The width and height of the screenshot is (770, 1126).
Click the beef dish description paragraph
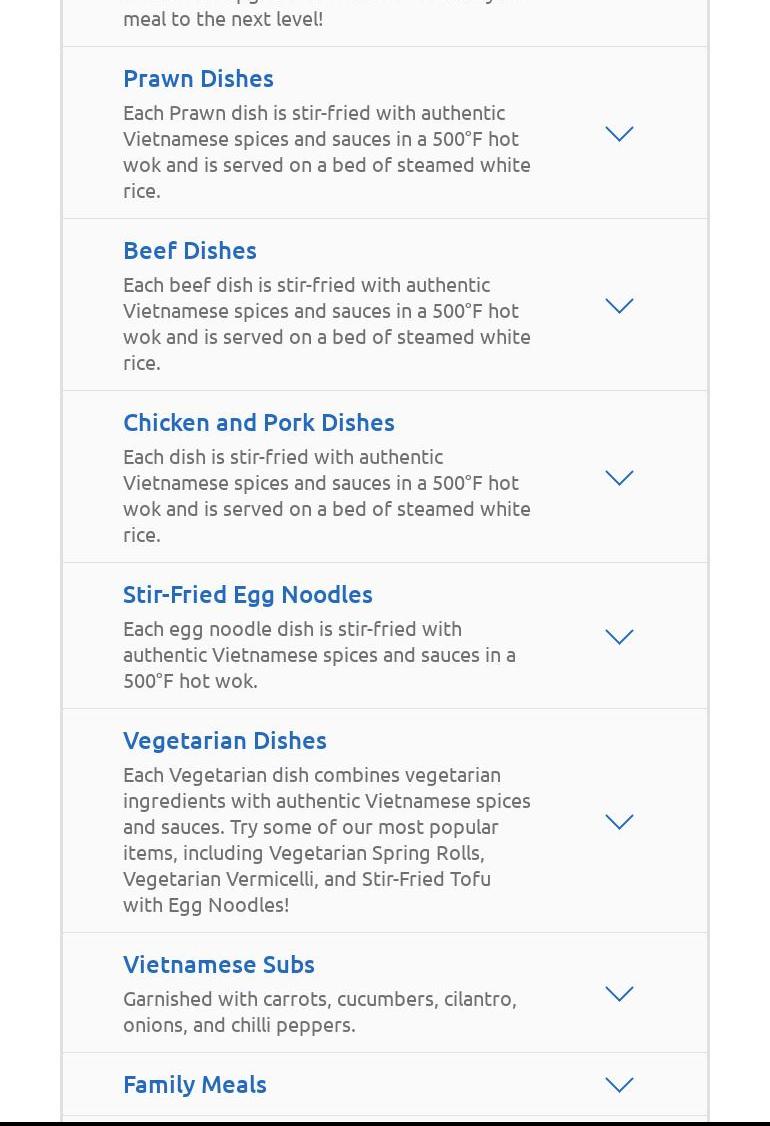point(326,323)
